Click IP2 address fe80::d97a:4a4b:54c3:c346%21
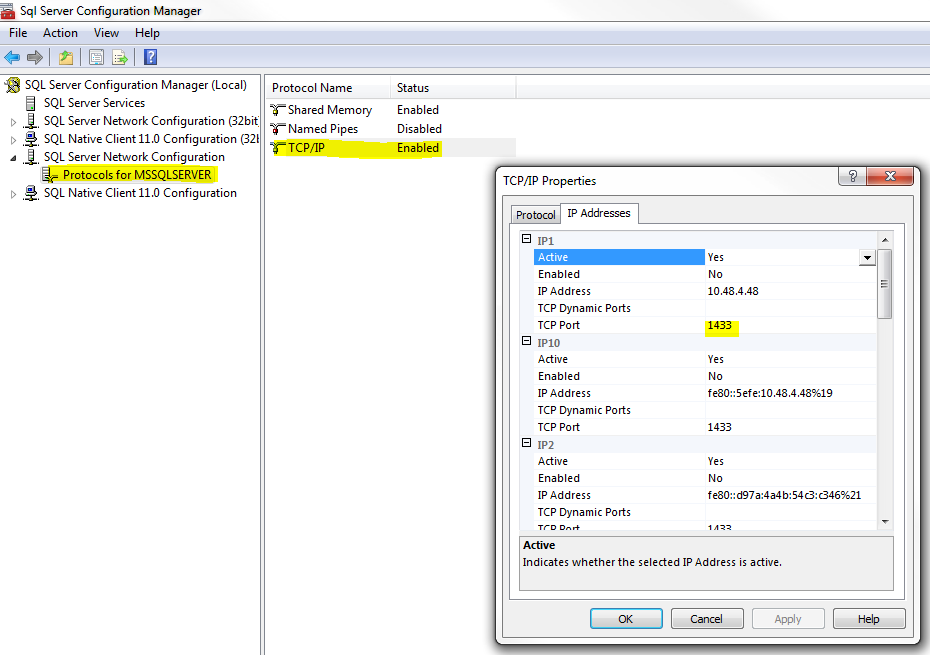The width and height of the screenshot is (930, 655). coord(784,495)
